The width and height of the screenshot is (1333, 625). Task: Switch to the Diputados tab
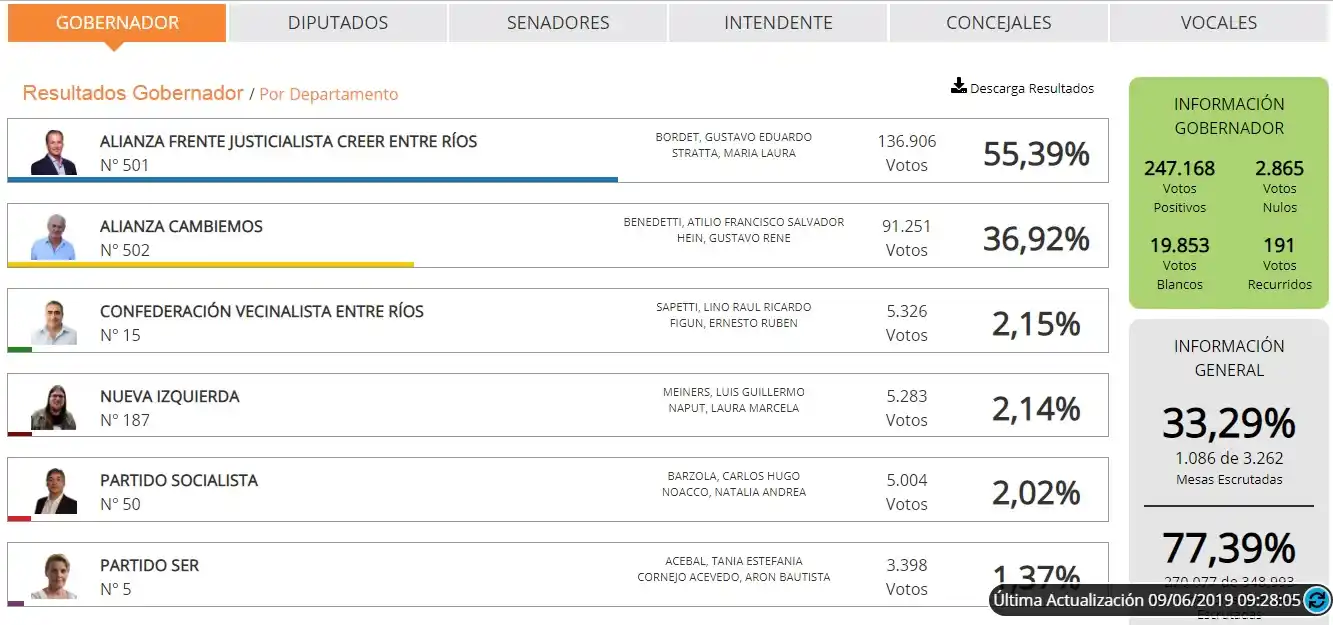[x=338, y=23]
